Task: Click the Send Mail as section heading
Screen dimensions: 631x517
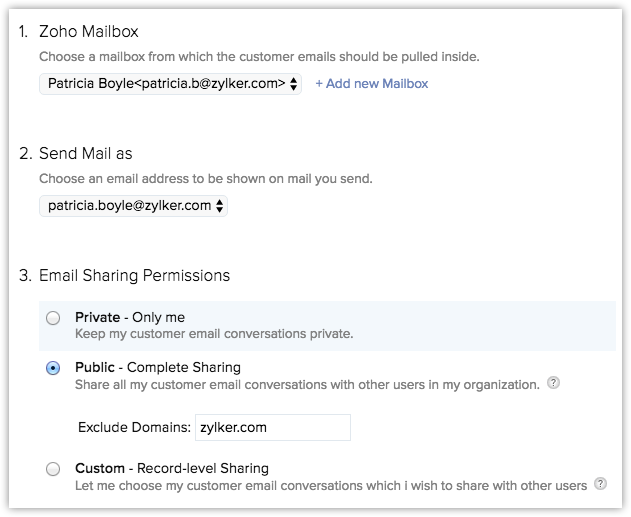Action: point(85,154)
